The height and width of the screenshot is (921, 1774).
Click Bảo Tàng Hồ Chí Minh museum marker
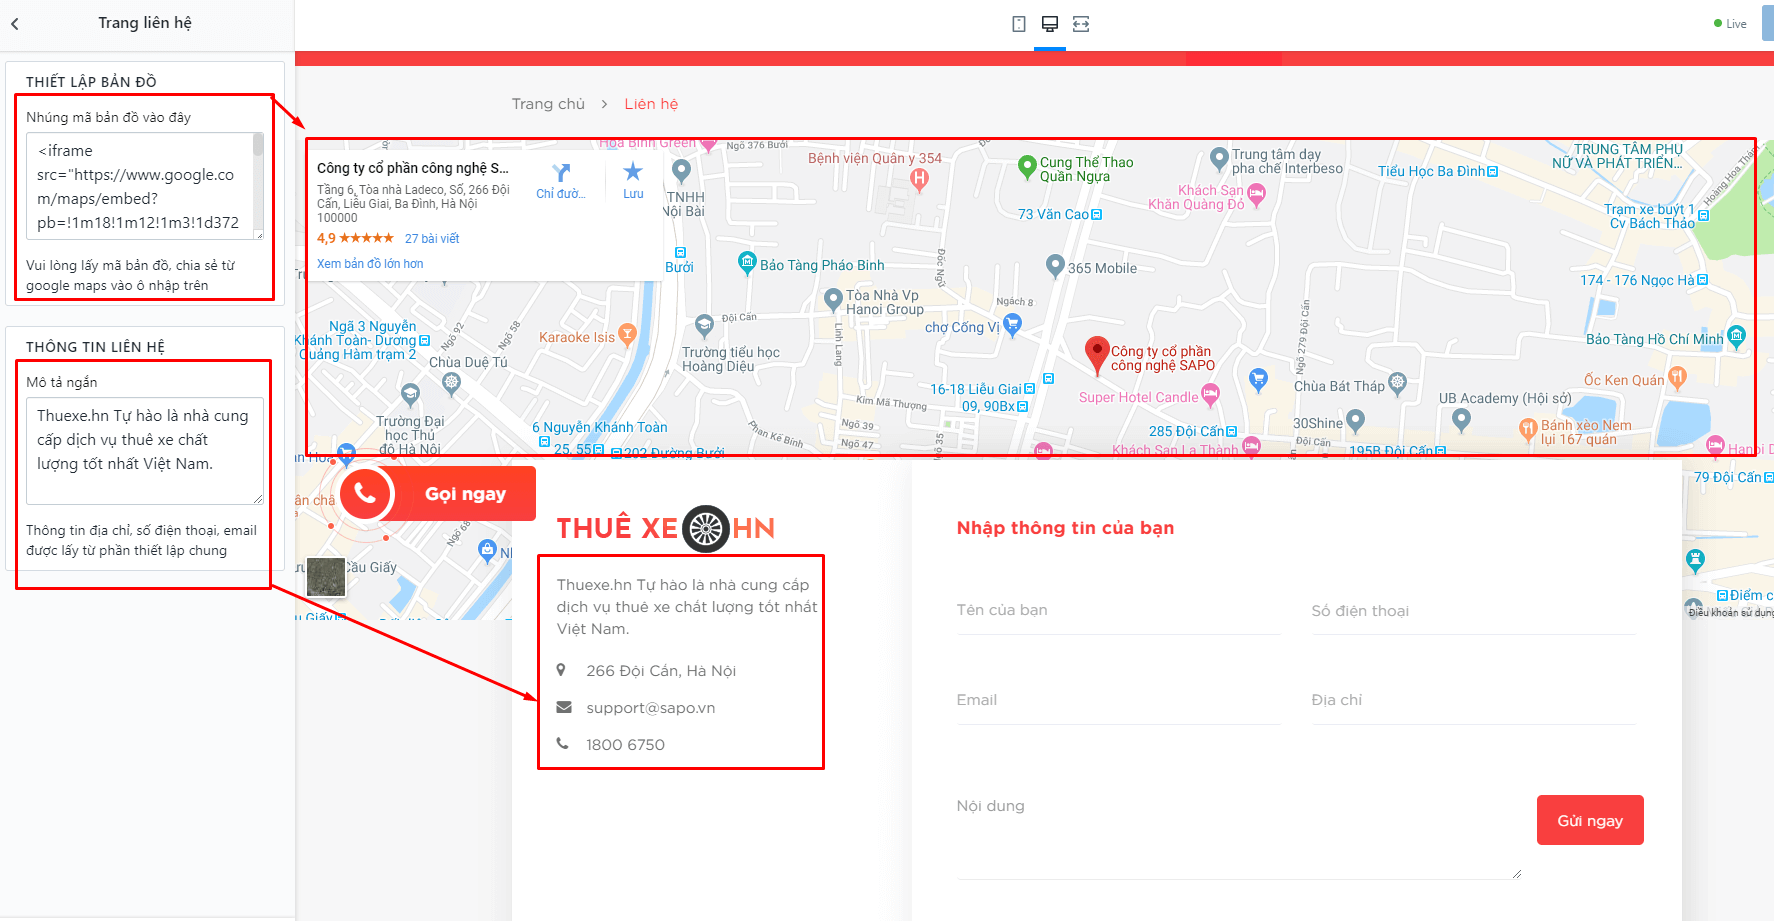(x=1737, y=337)
